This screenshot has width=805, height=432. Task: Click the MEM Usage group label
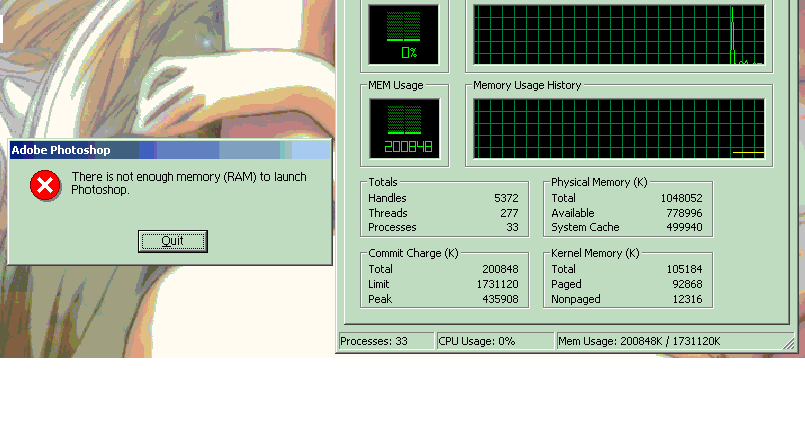coord(395,85)
